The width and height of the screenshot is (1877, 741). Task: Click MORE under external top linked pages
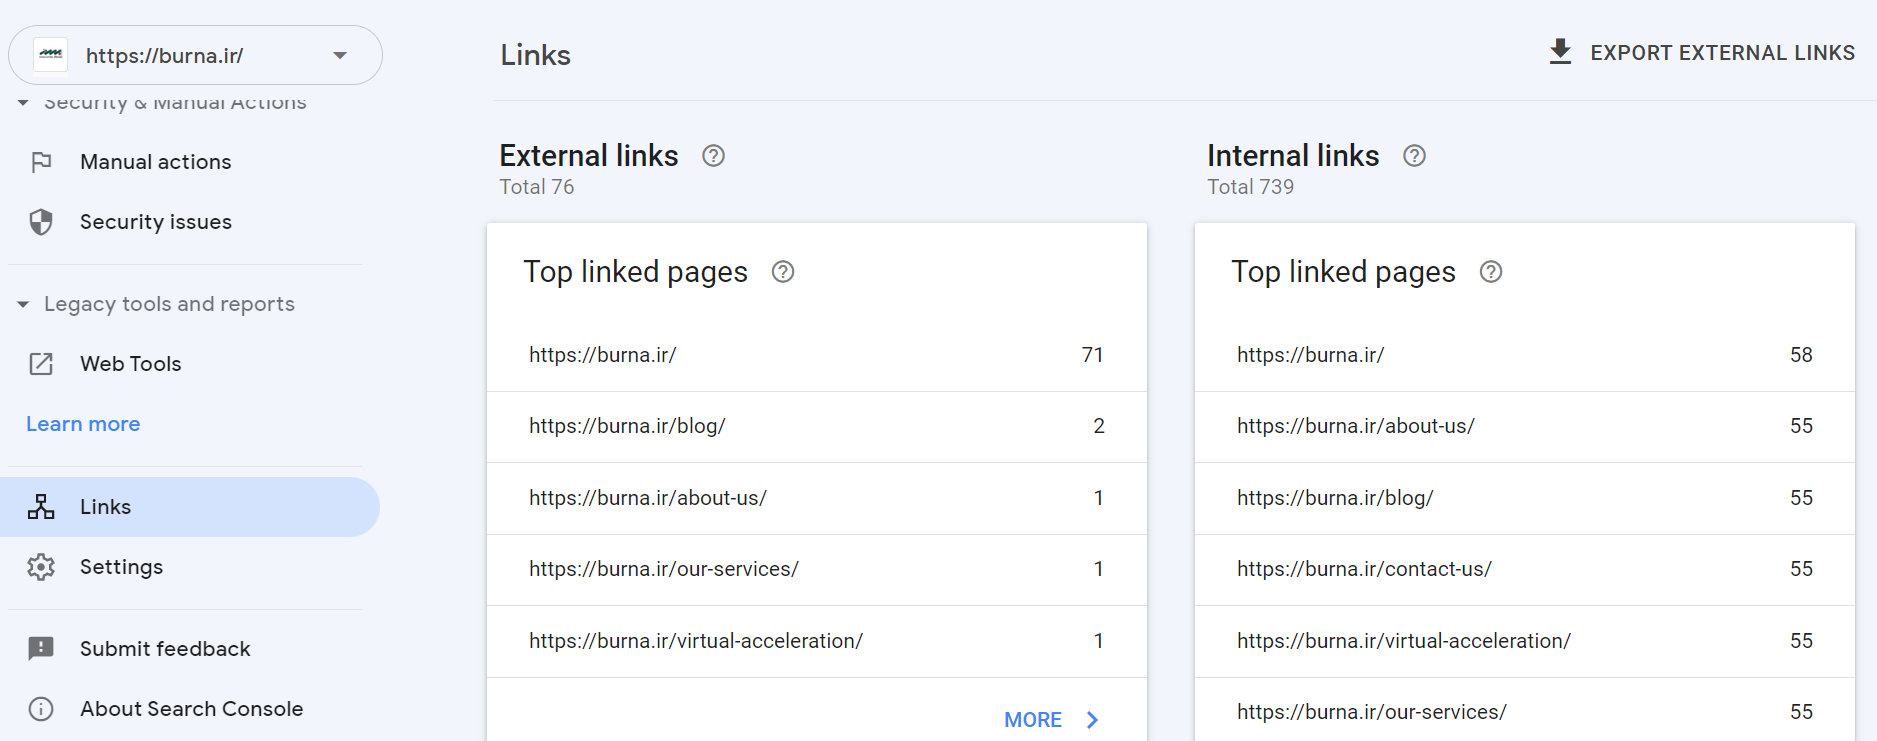(x=1050, y=720)
